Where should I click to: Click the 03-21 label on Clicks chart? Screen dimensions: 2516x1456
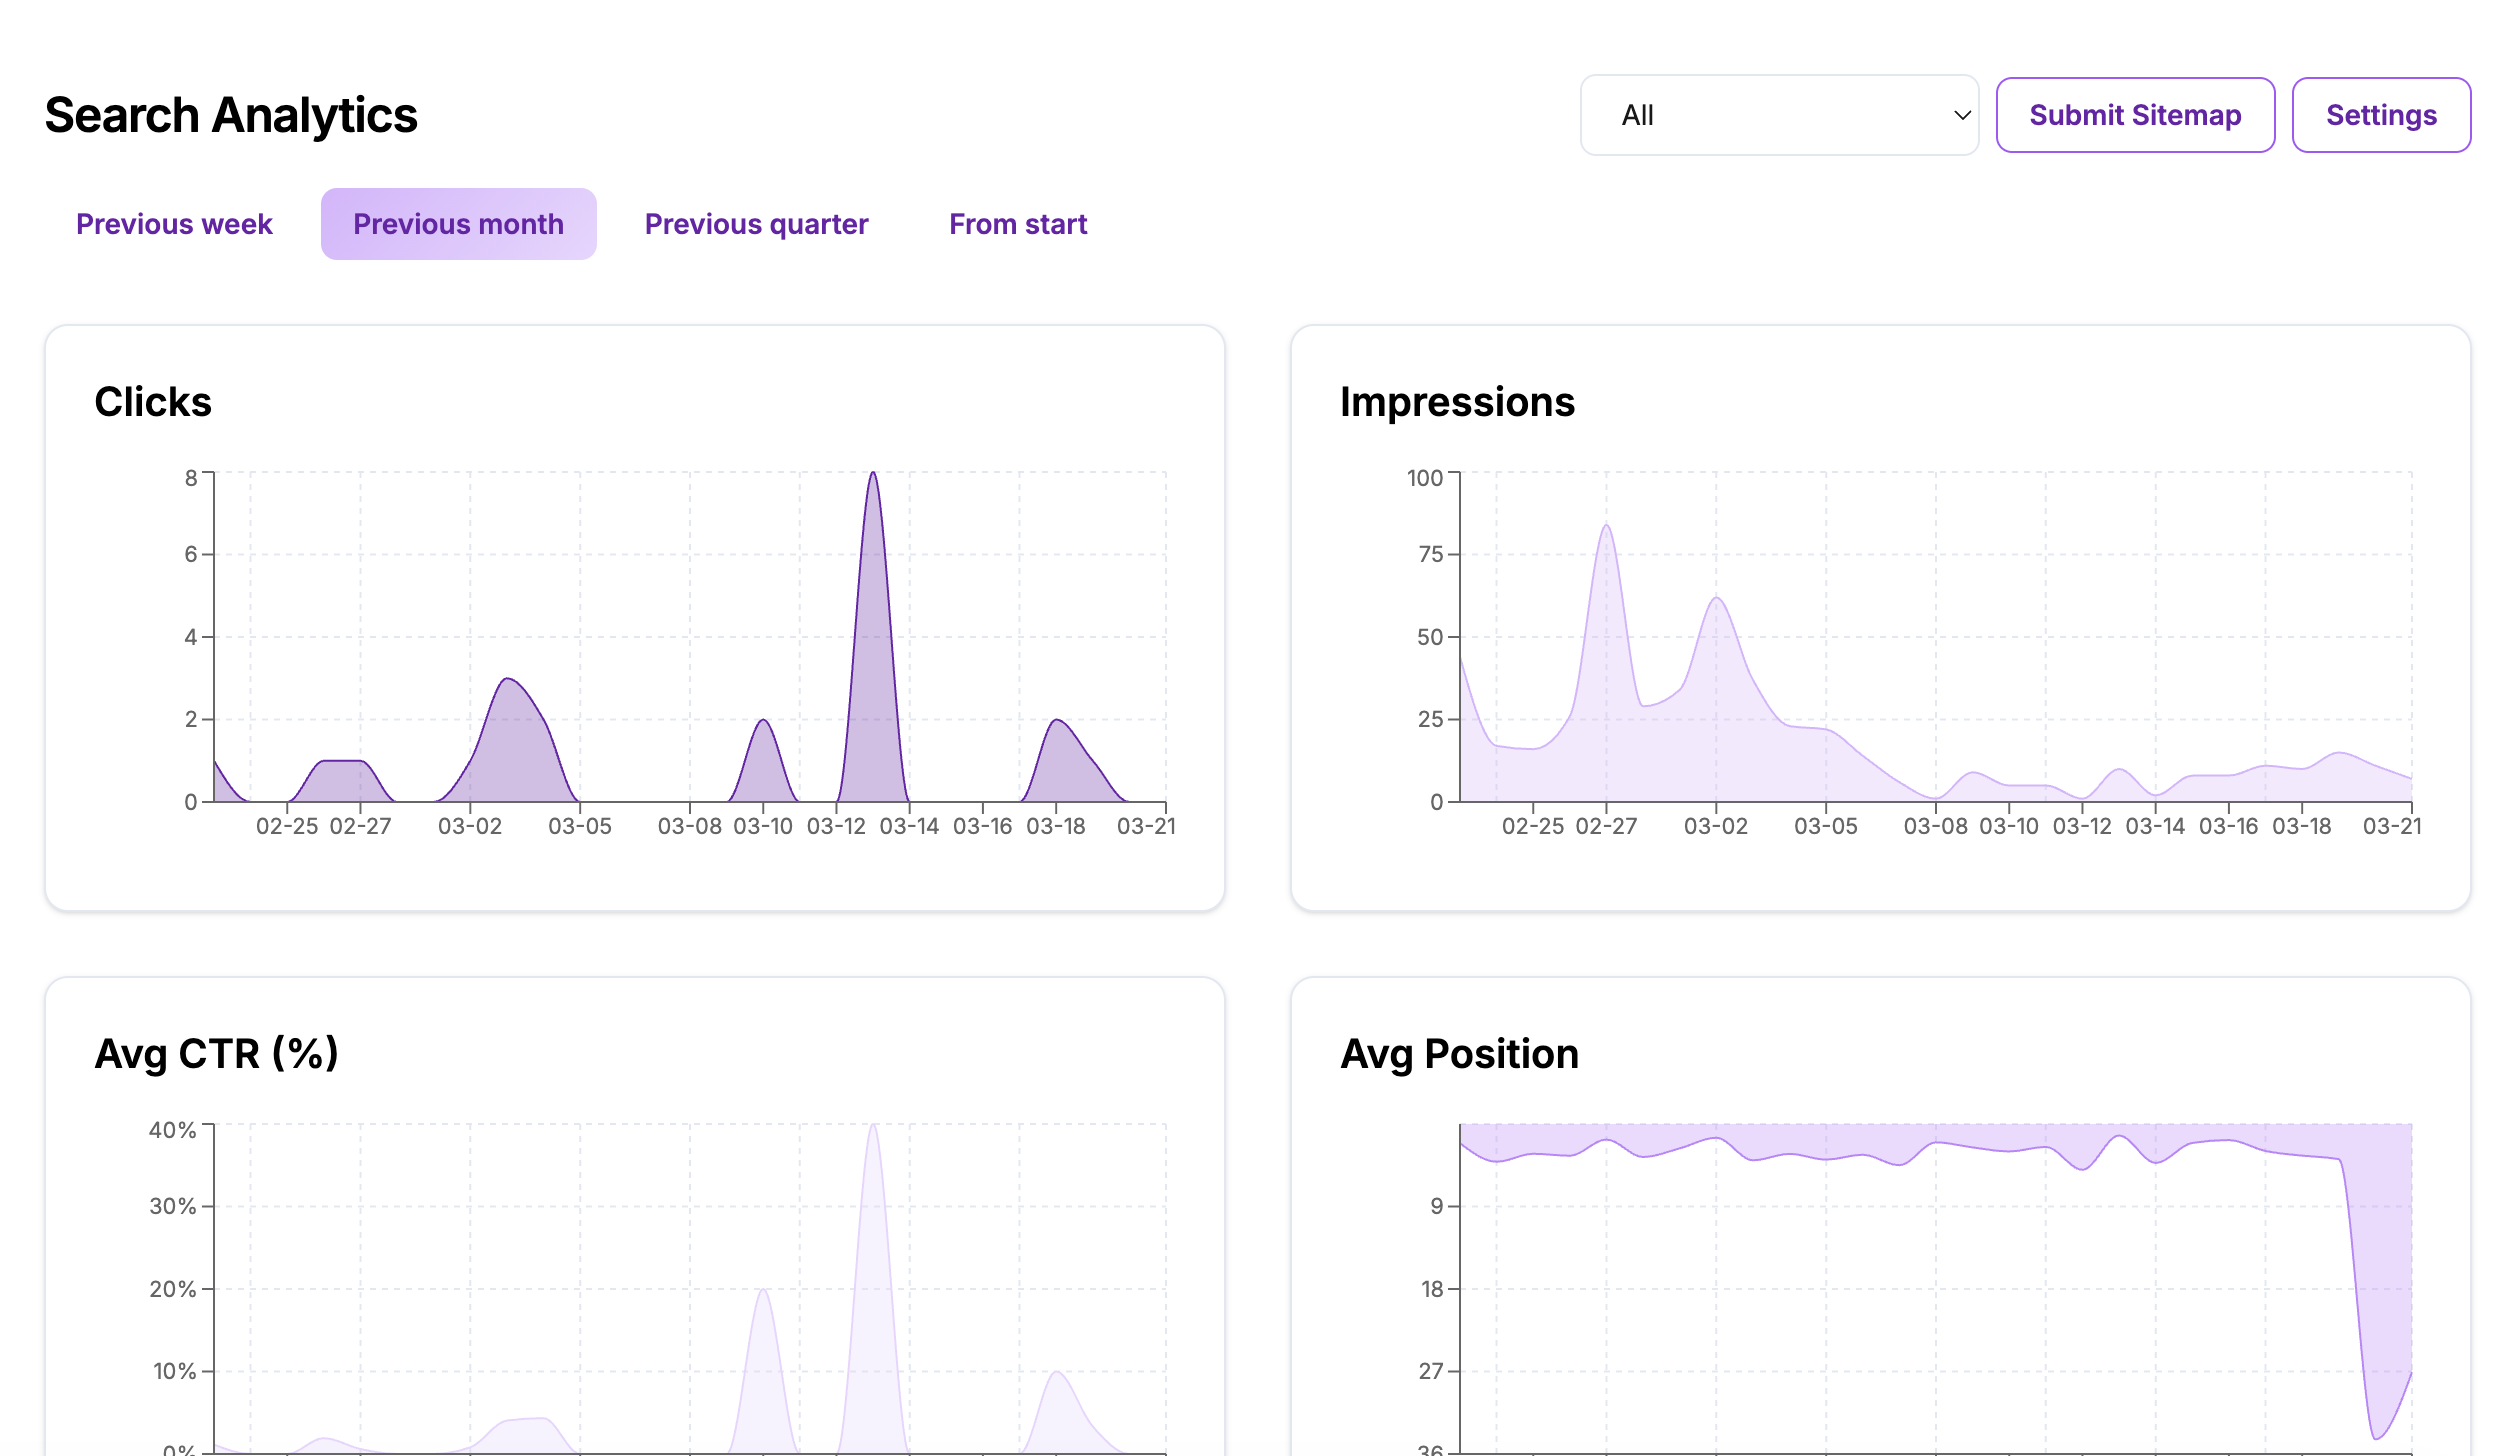pos(1146,826)
